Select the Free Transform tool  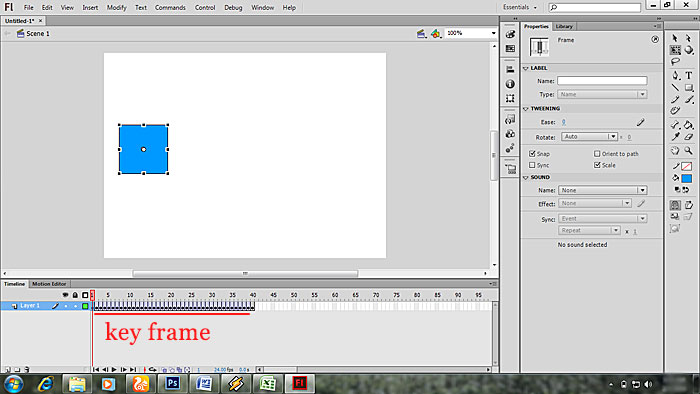tap(675, 50)
